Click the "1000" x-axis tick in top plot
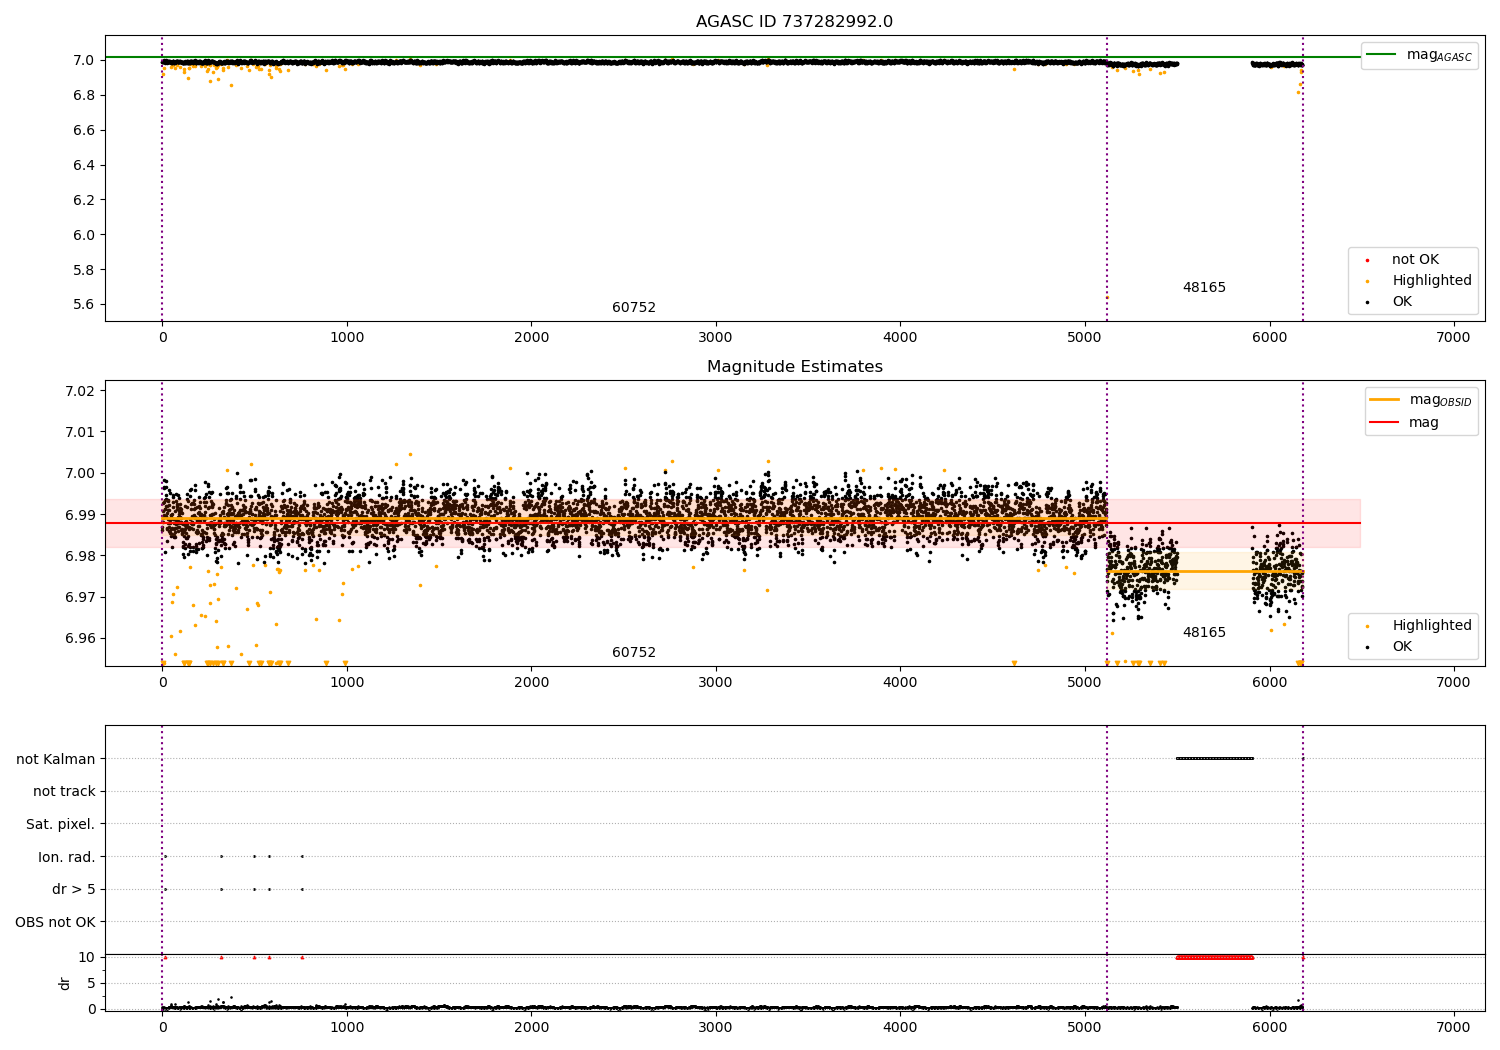This screenshot has width=1500, height=1050. (347, 338)
